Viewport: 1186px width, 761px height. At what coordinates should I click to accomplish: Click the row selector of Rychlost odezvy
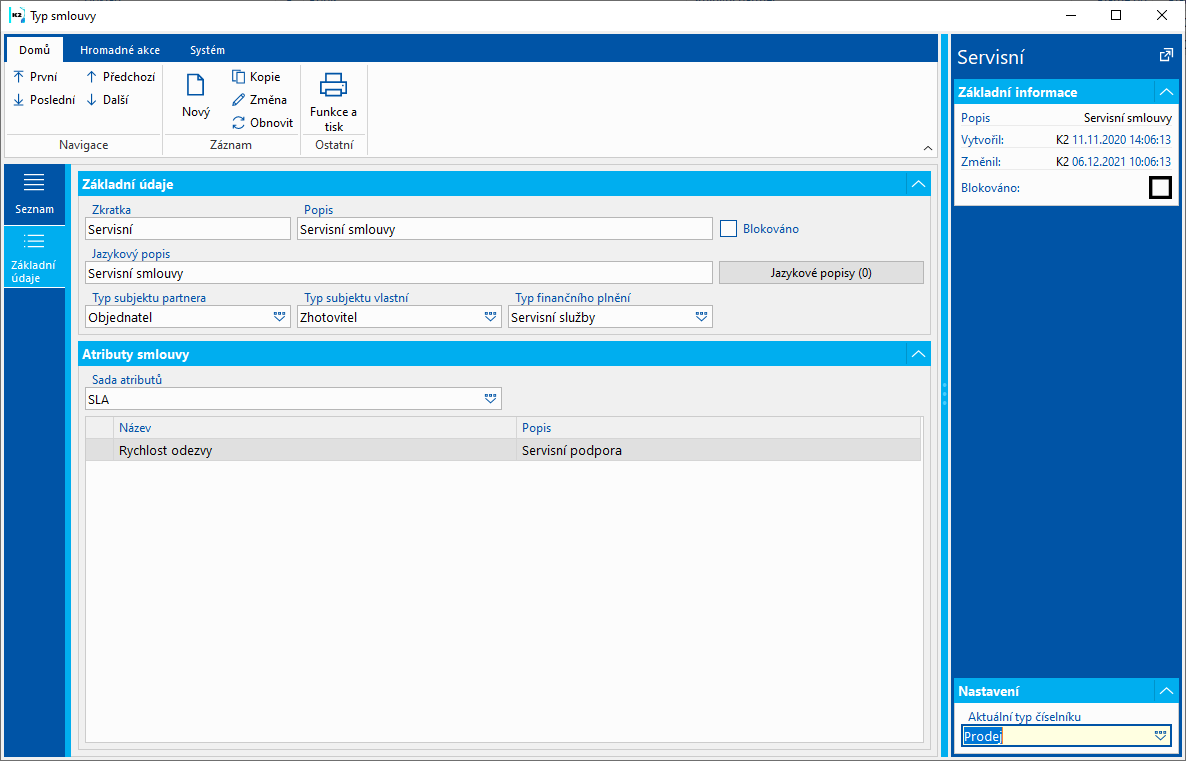(99, 450)
